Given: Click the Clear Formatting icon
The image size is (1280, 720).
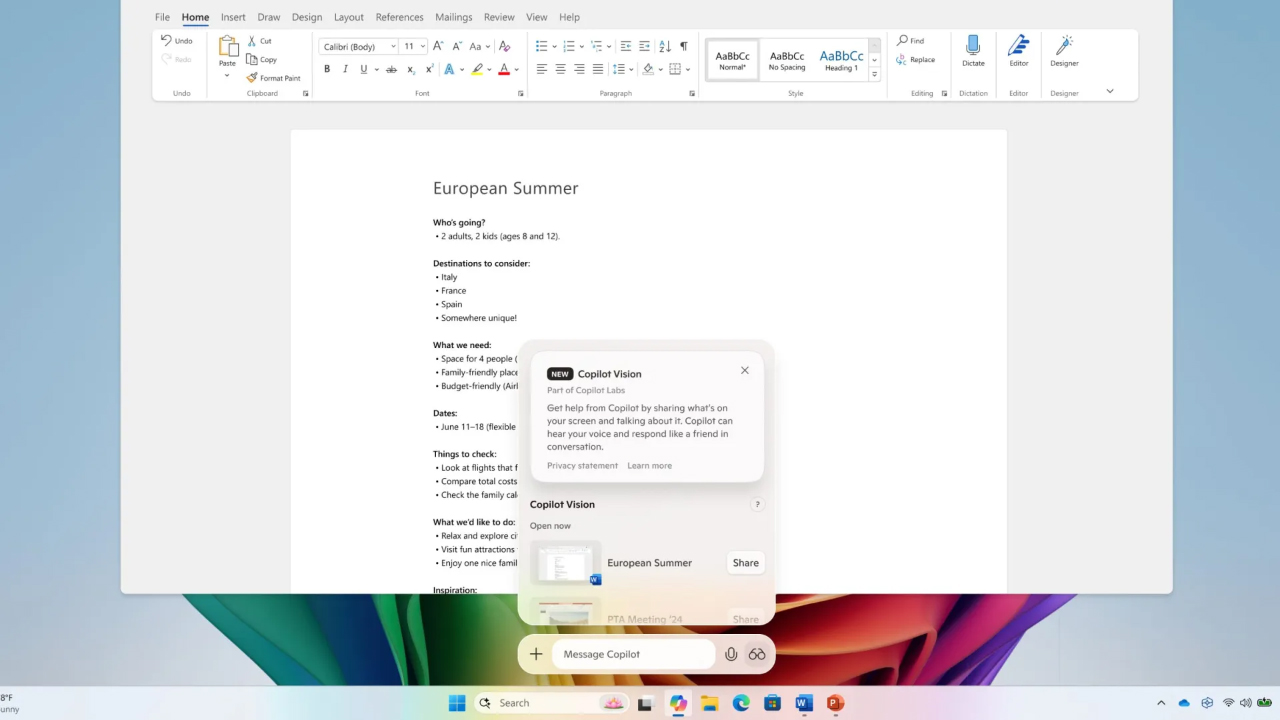Looking at the screenshot, I should pyautogui.click(x=504, y=46).
